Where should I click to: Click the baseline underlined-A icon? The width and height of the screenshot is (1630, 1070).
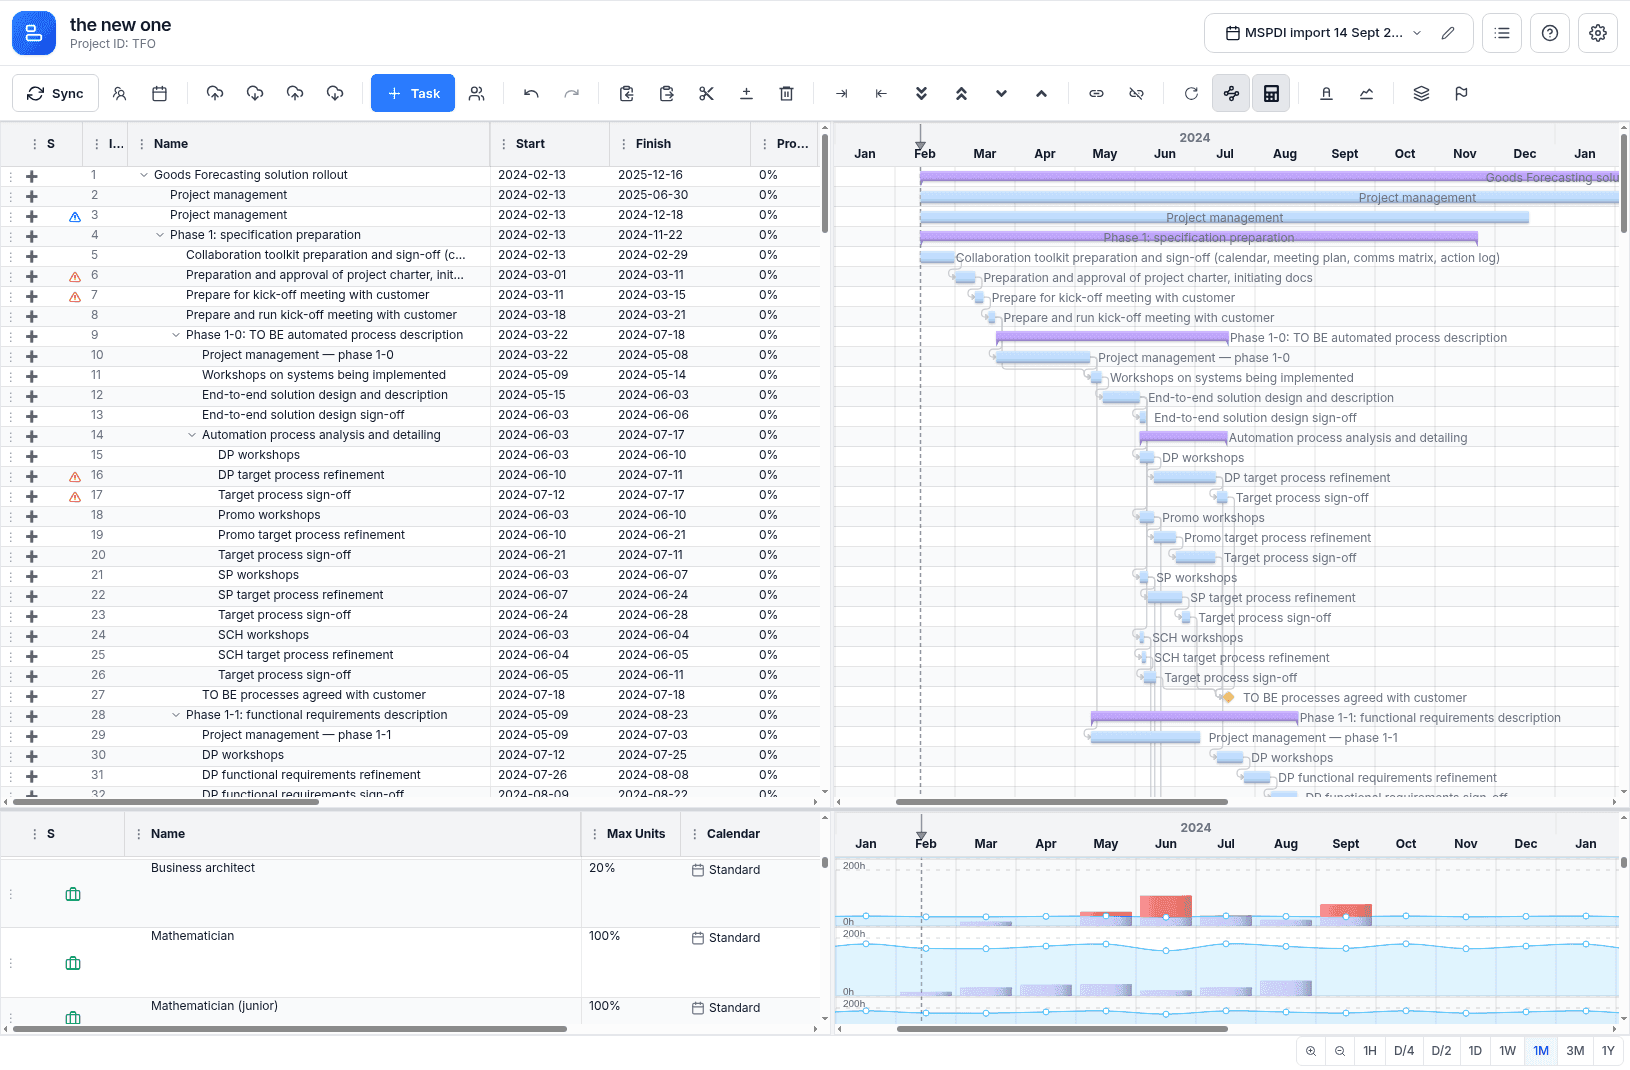1326,93
